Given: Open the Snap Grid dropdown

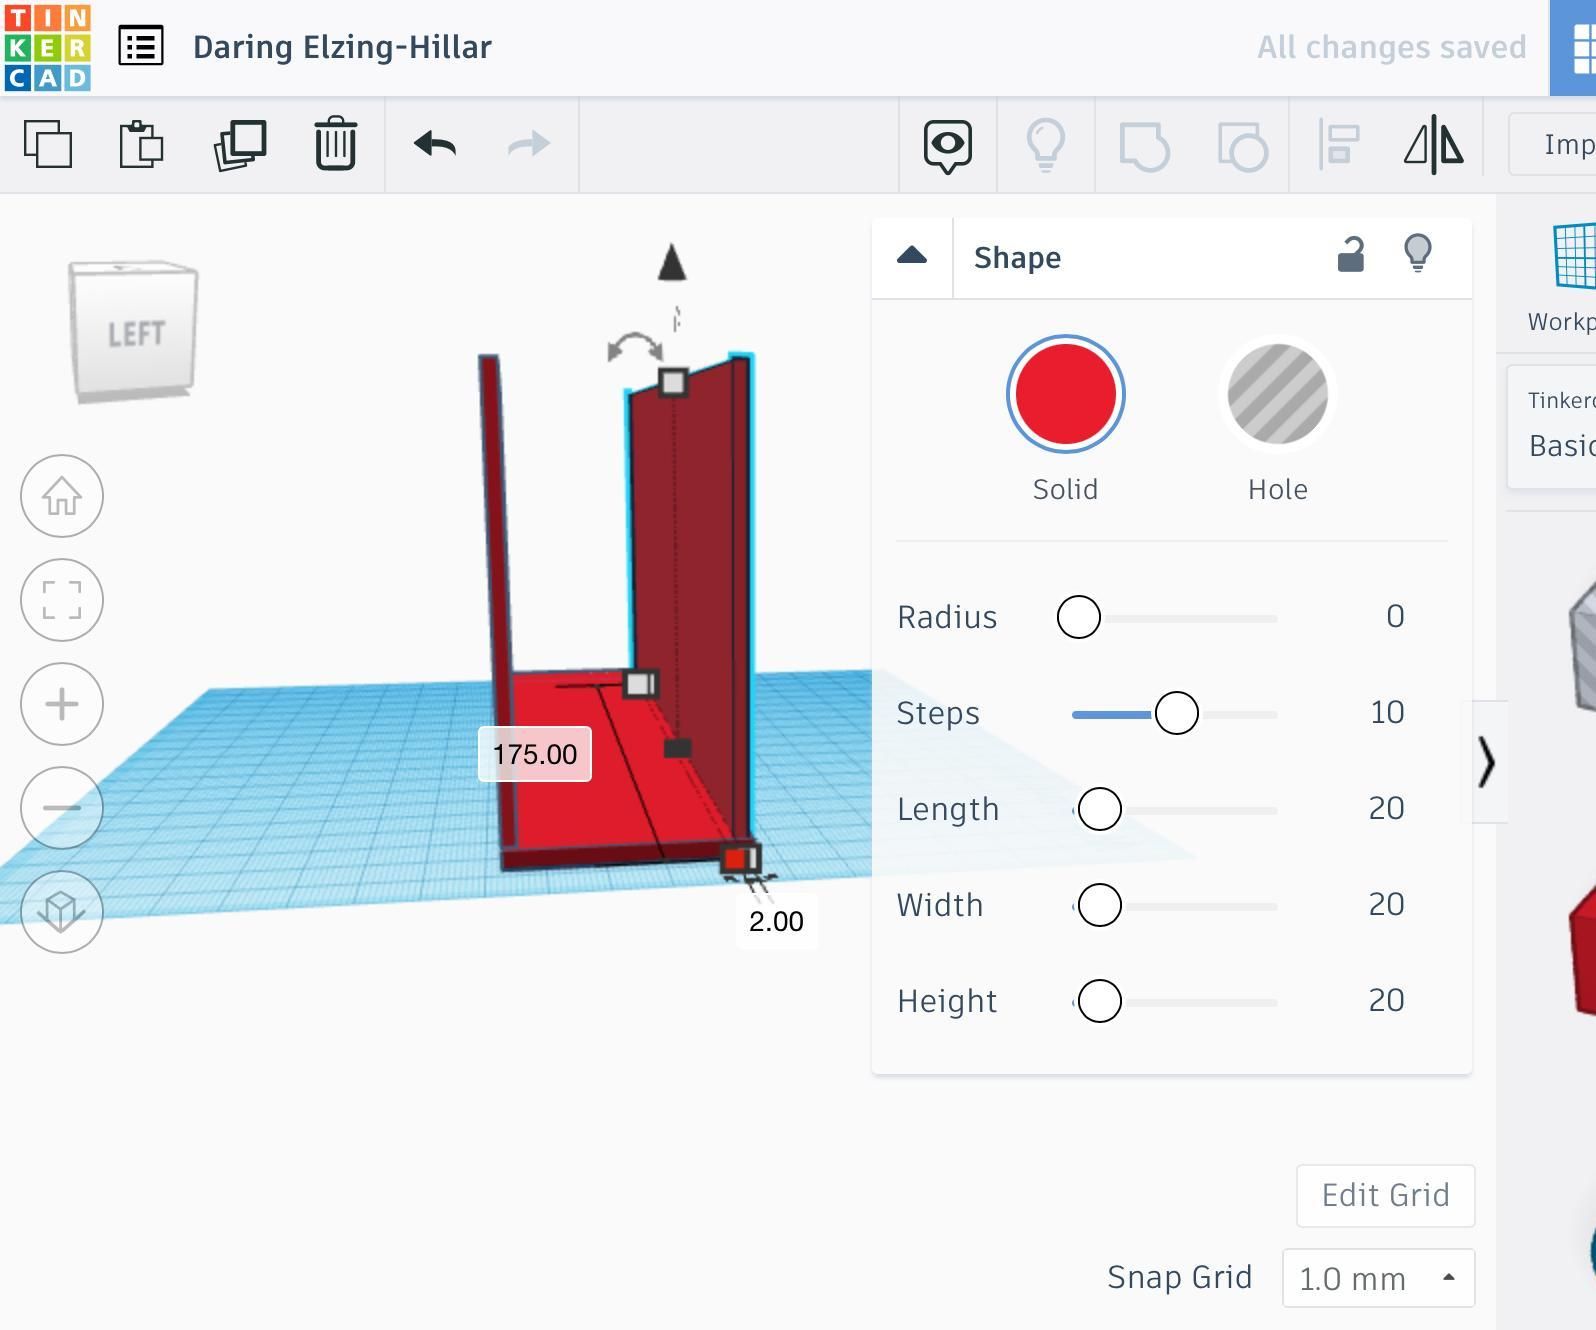Looking at the screenshot, I should (1378, 1278).
